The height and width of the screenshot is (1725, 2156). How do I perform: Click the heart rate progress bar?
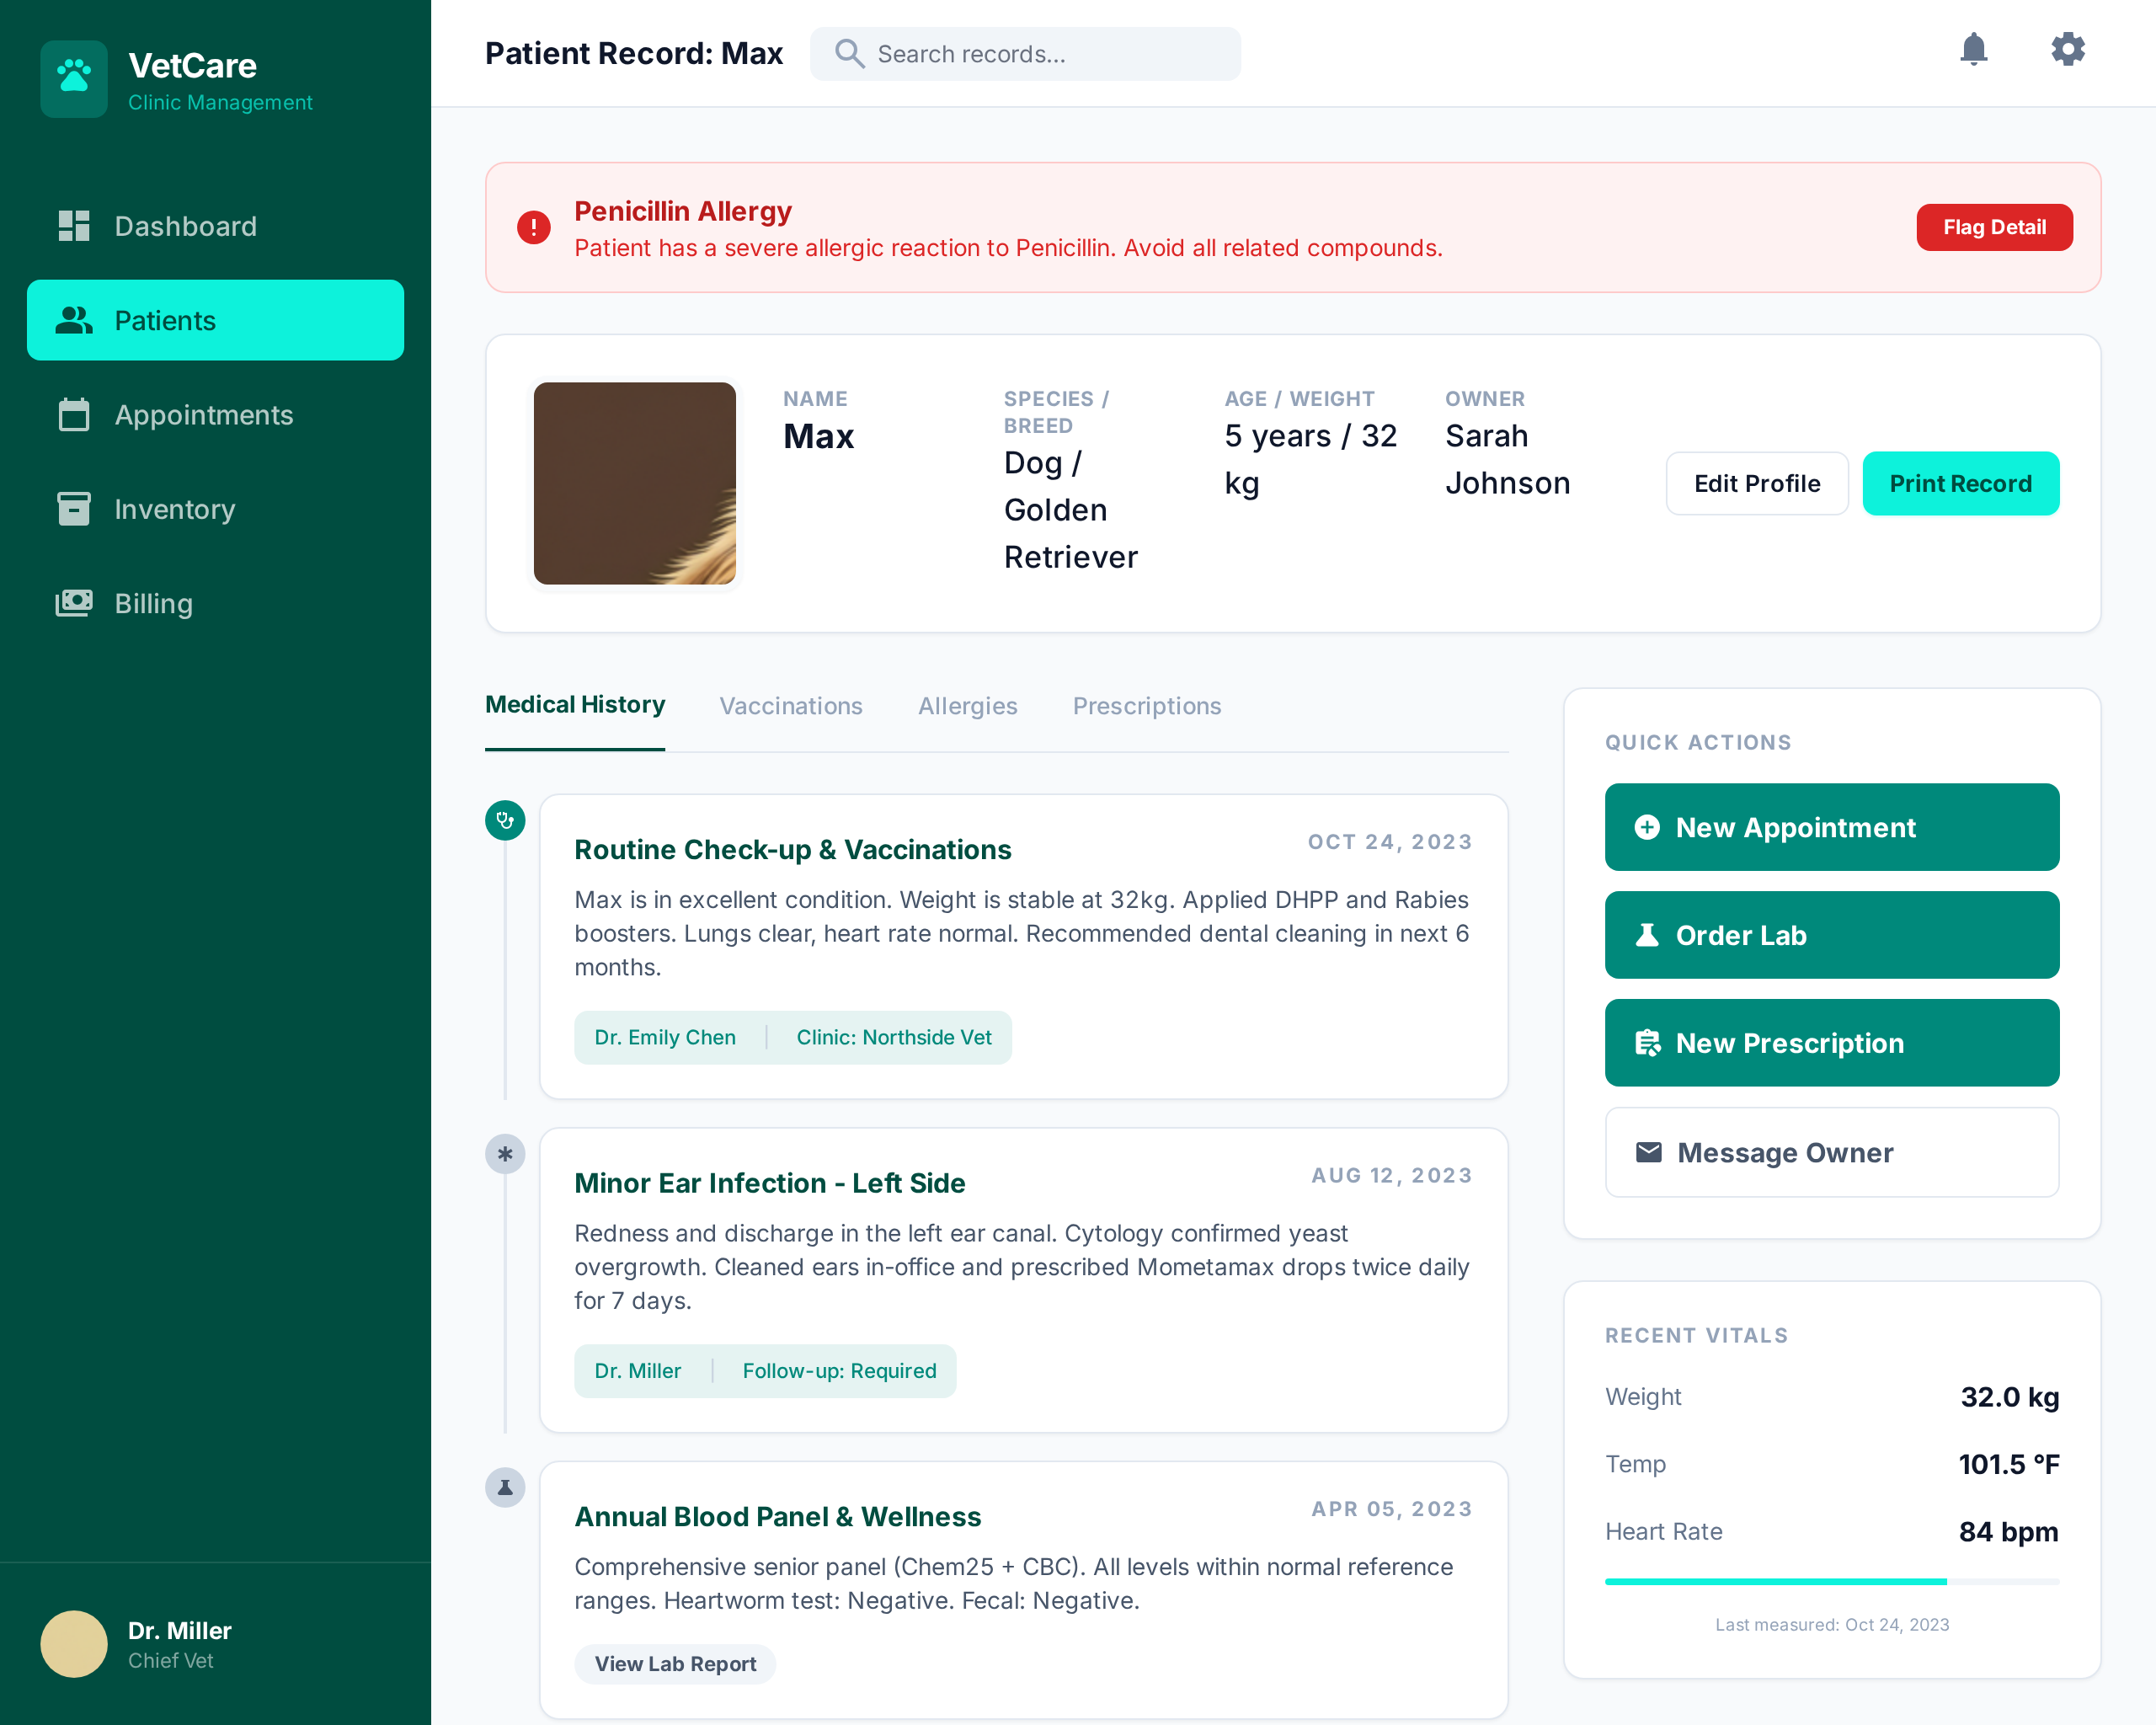[1831, 1582]
